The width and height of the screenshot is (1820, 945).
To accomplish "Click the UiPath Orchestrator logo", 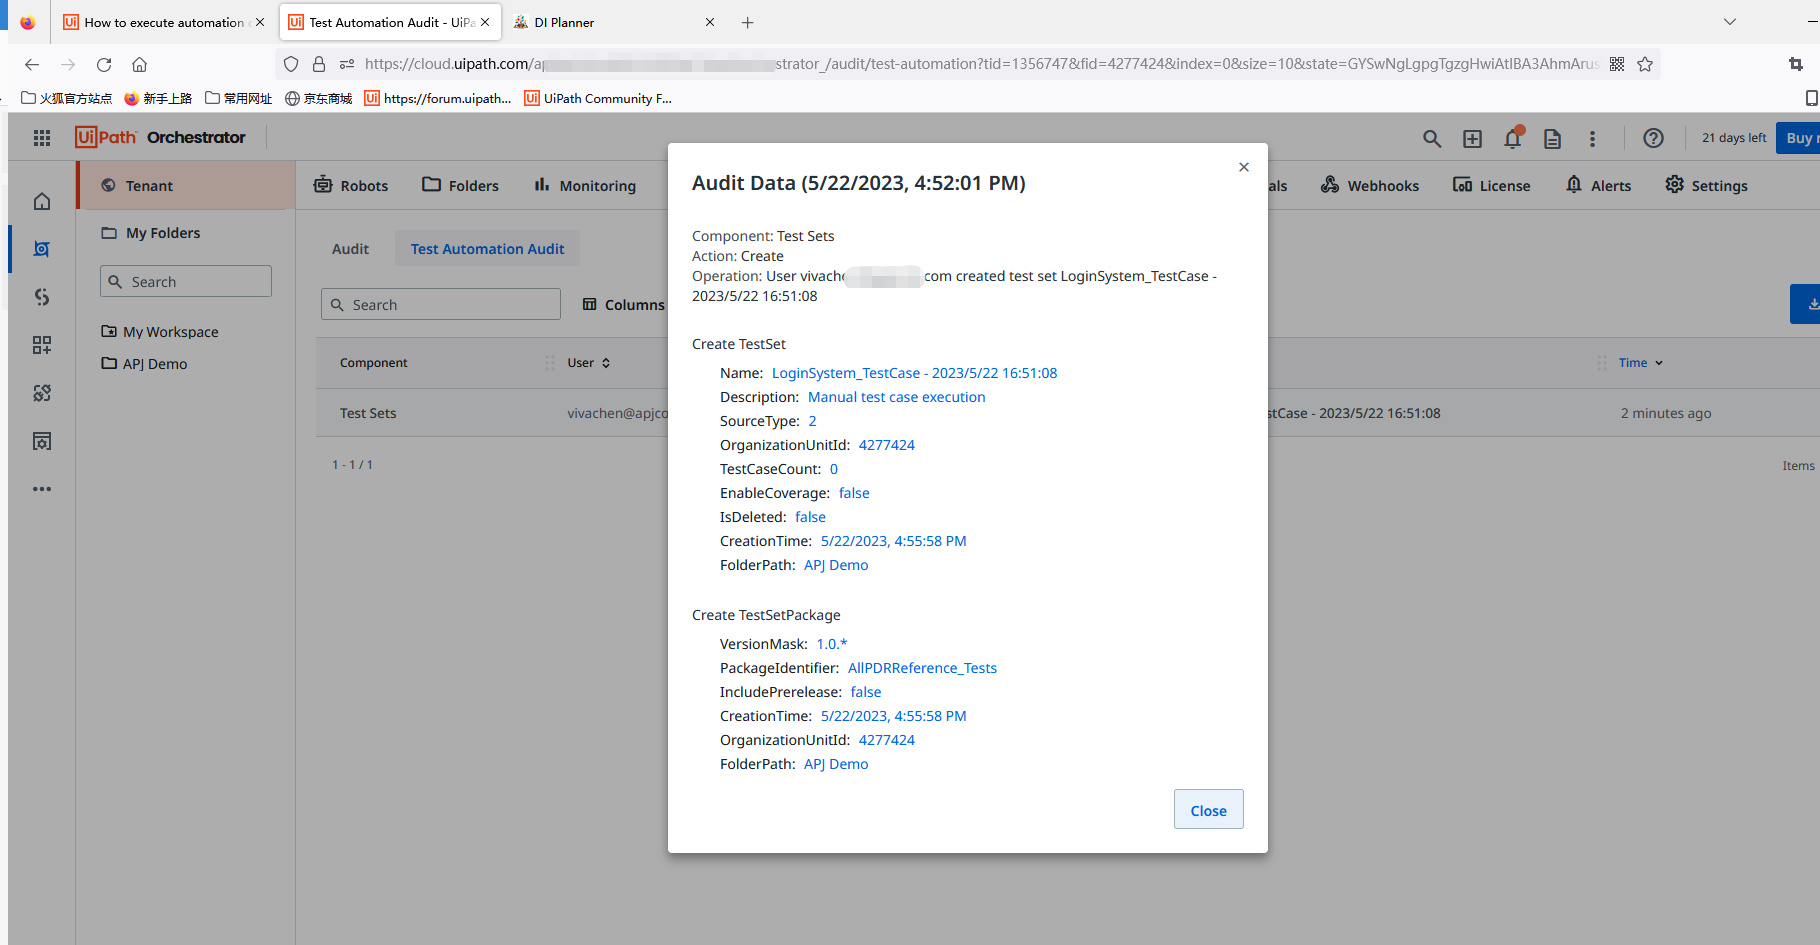I will click(160, 137).
